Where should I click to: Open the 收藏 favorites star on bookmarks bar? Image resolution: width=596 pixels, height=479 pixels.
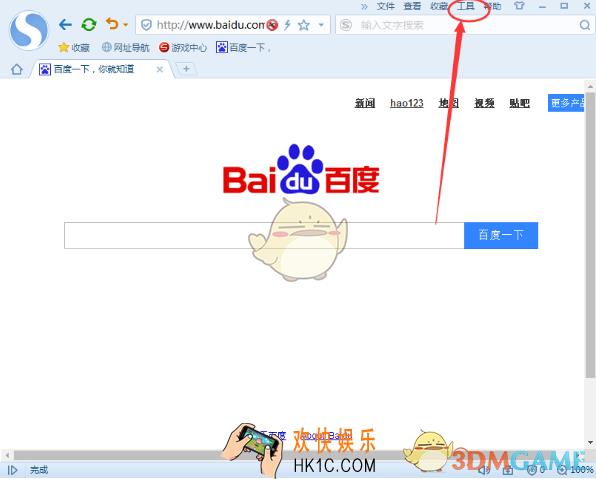click(x=74, y=48)
